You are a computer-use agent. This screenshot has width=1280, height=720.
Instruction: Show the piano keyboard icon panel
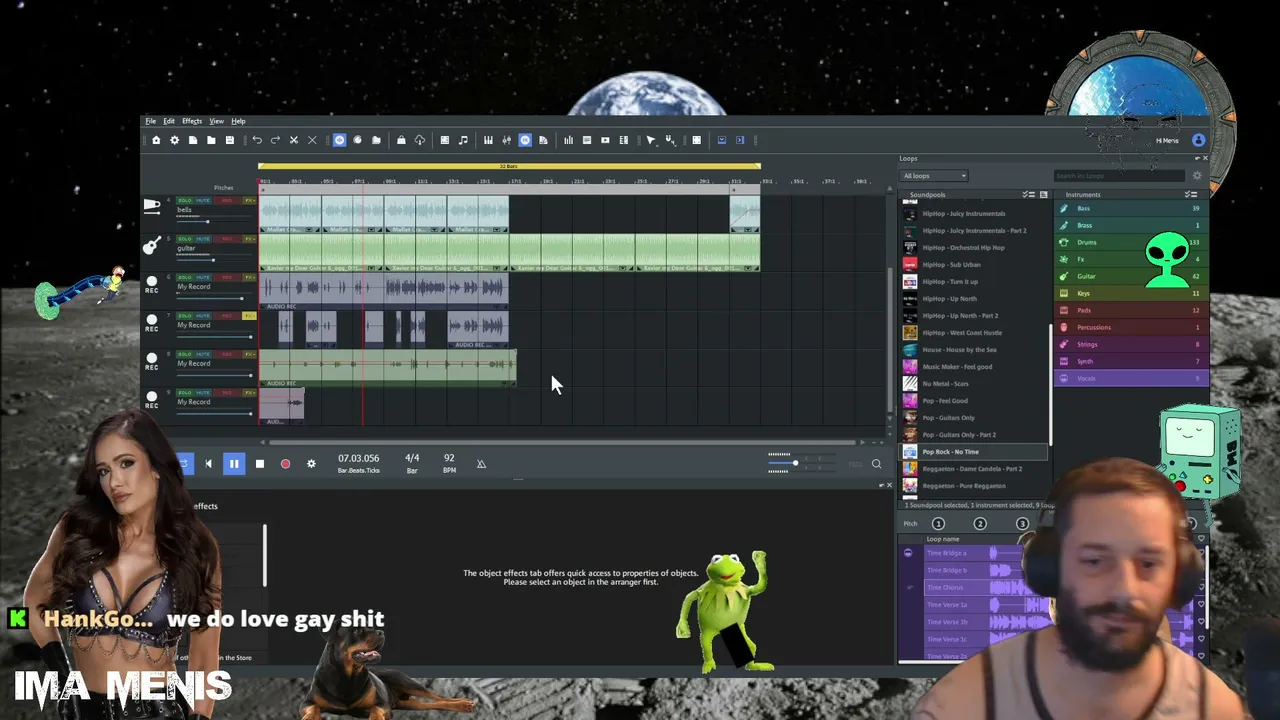pos(488,140)
